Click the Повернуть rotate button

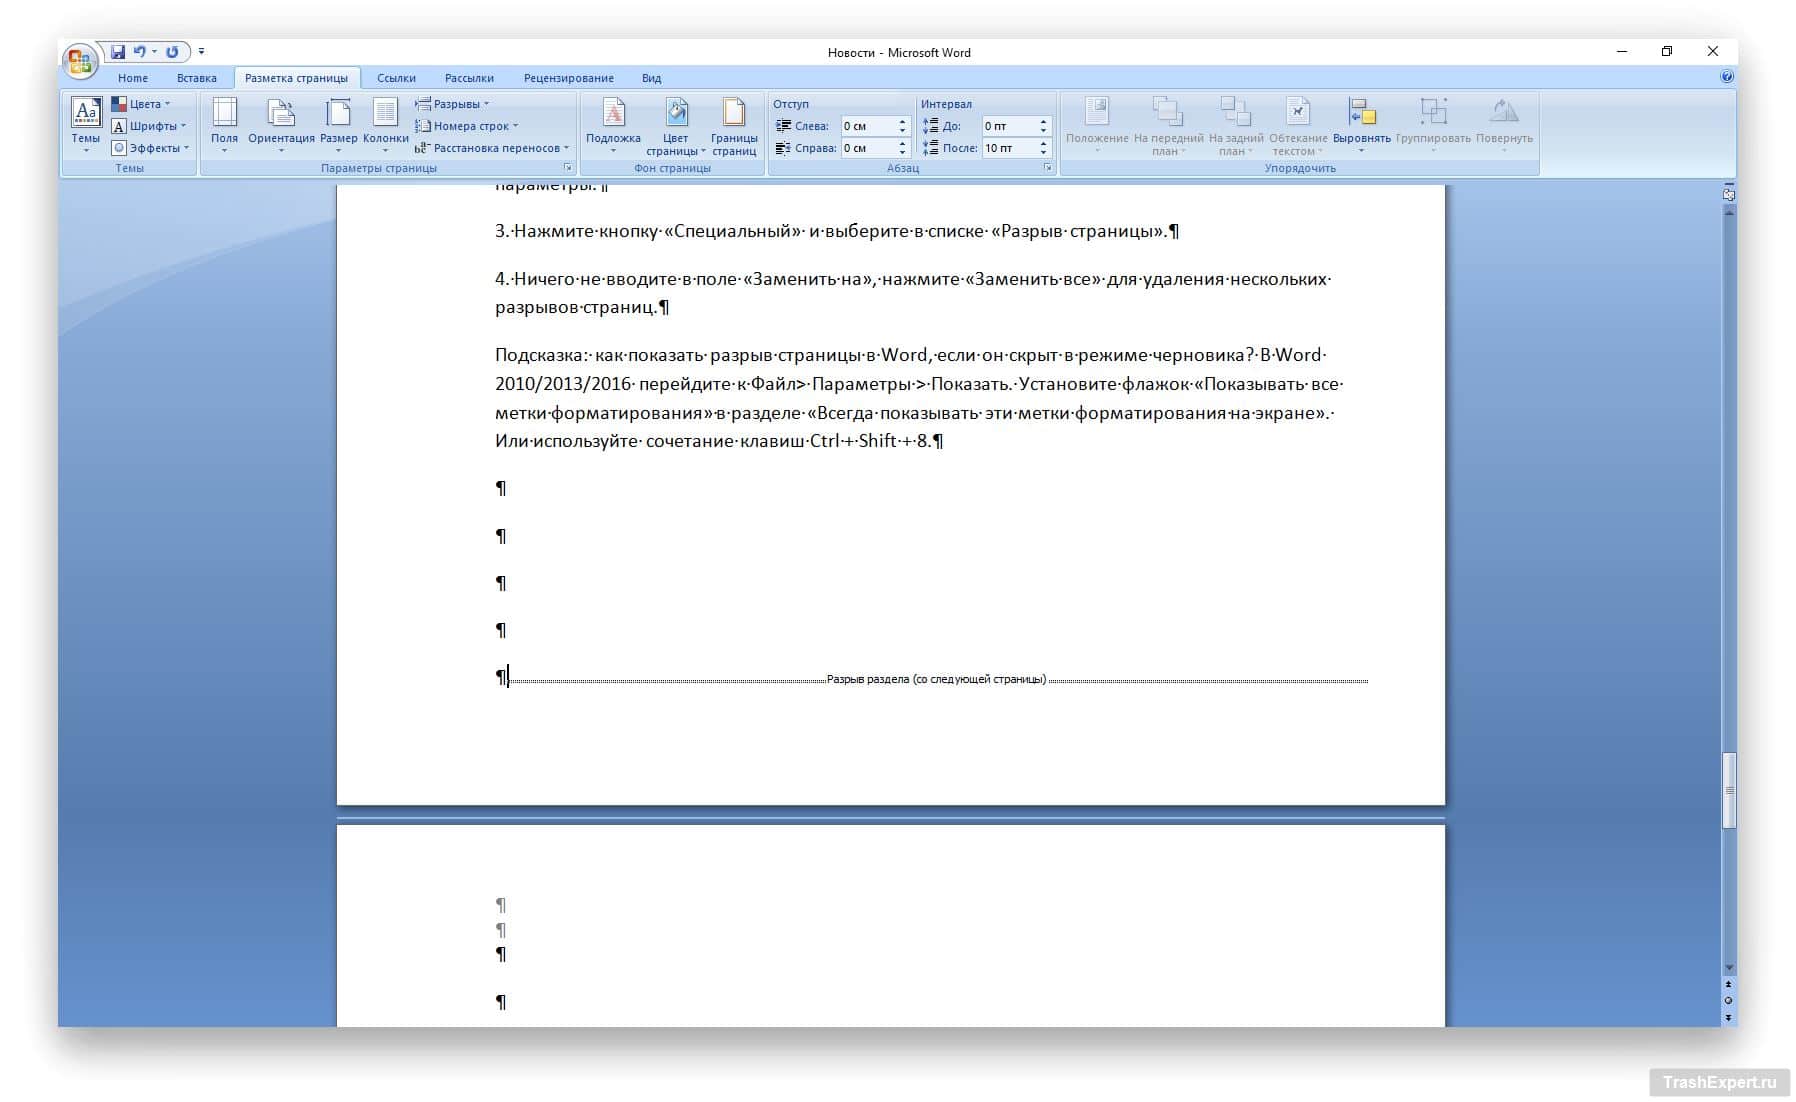click(x=1504, y=126)
